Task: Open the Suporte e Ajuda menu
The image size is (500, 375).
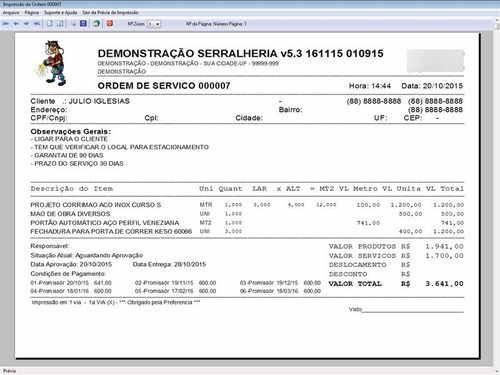Action: [x=61, y=13]
